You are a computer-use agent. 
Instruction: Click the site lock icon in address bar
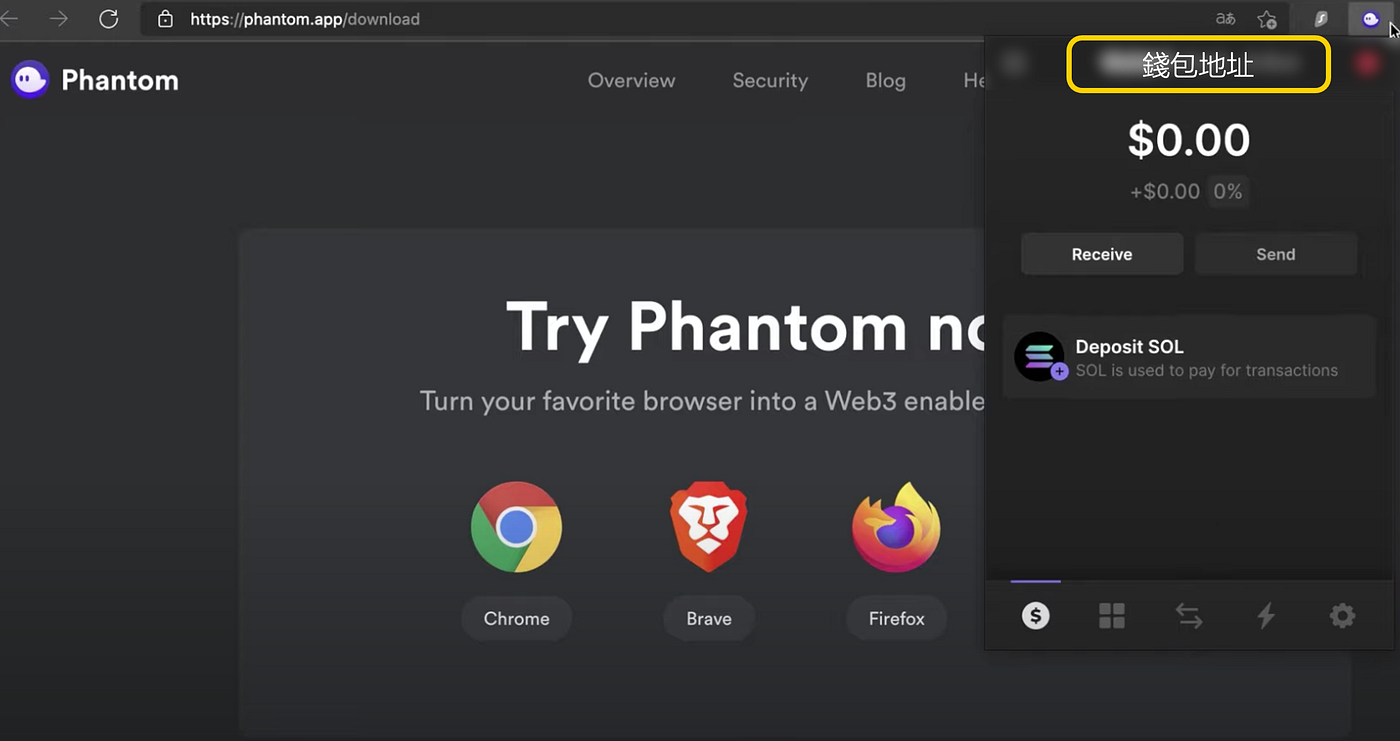[x=166, y=19]
